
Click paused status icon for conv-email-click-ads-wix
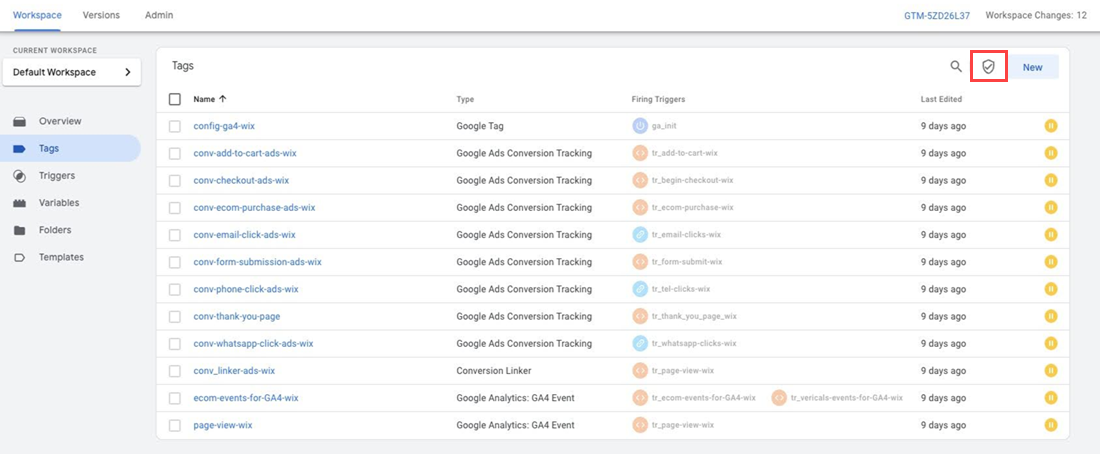[1050, 234]
